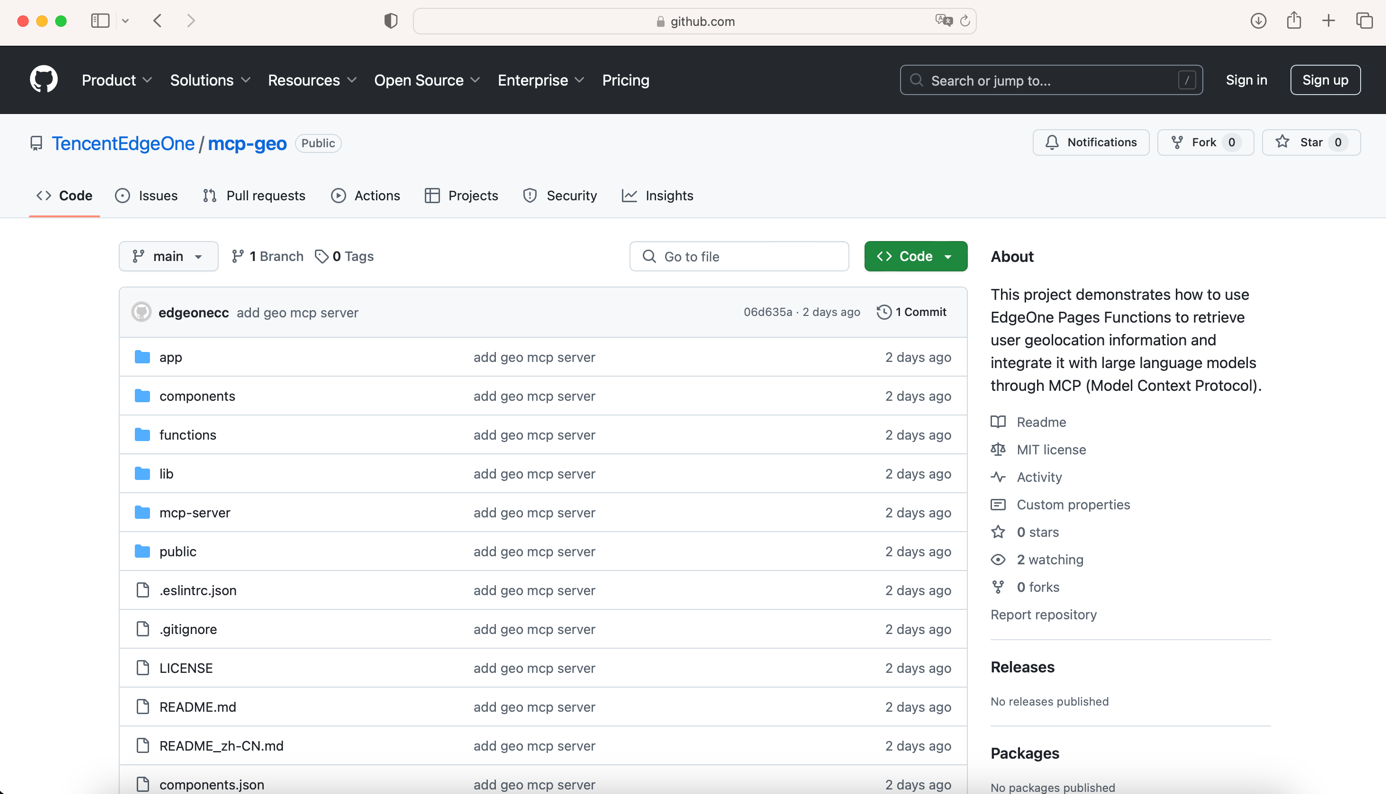The width and height of the screenshot is (1386, 794).
Task: Open Safari downloads icon
Action: (1259, 21)
